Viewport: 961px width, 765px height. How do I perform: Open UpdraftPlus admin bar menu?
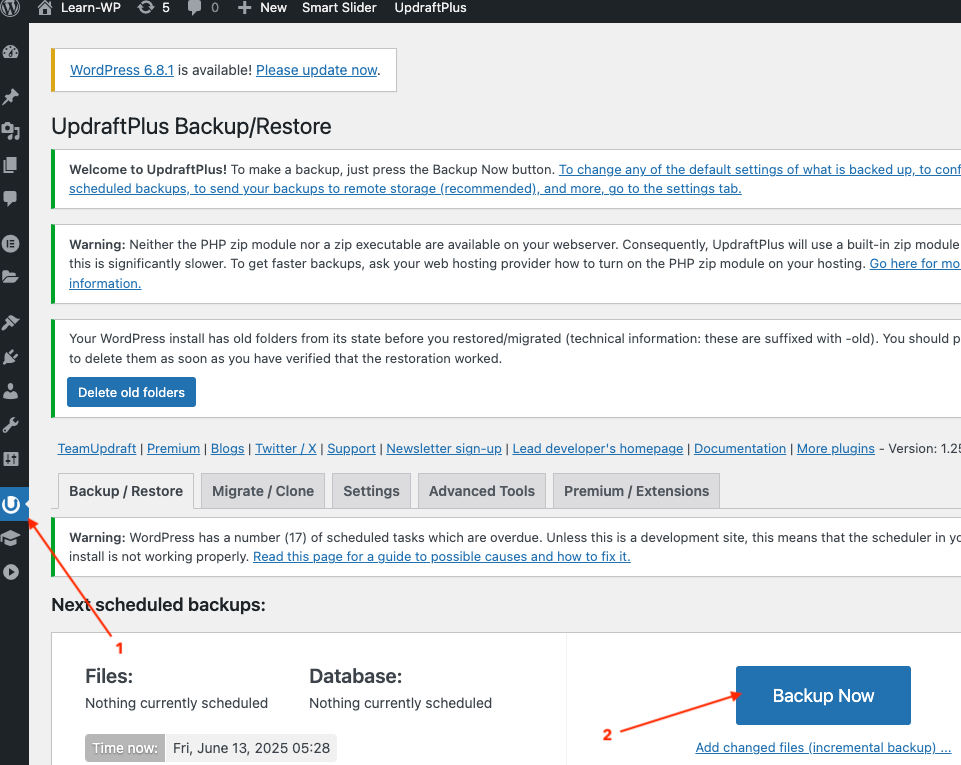(x=430, y=7)
